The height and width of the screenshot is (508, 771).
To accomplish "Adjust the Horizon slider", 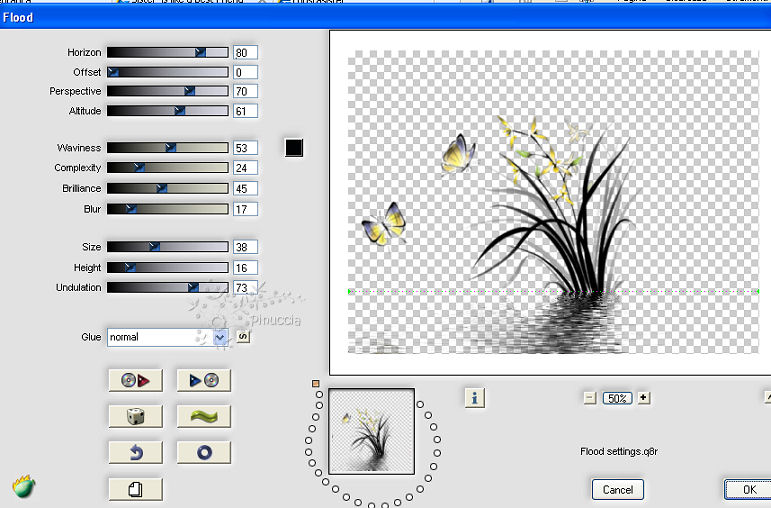I will 168,52.
